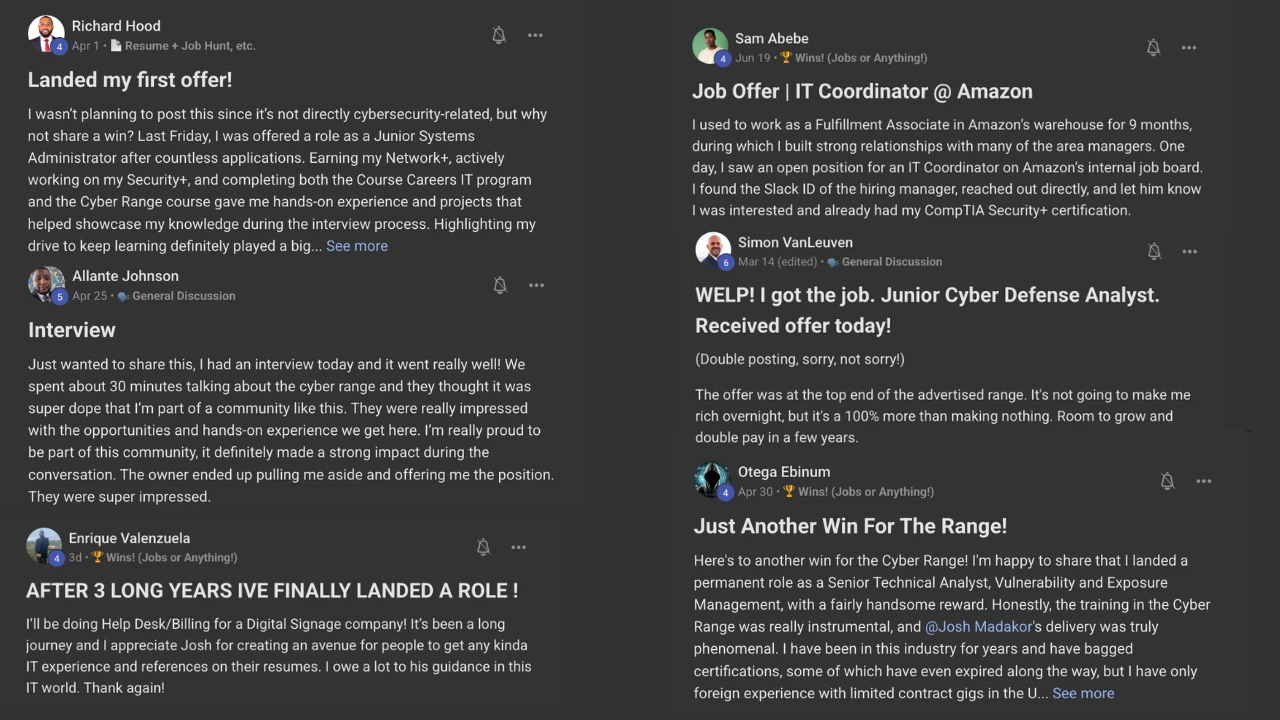Image resolution: width=1280 pixels, height=720 pixels.
Task: Toggle notification bell on Sam Abebe's post
Action: tap(1153, 48)
